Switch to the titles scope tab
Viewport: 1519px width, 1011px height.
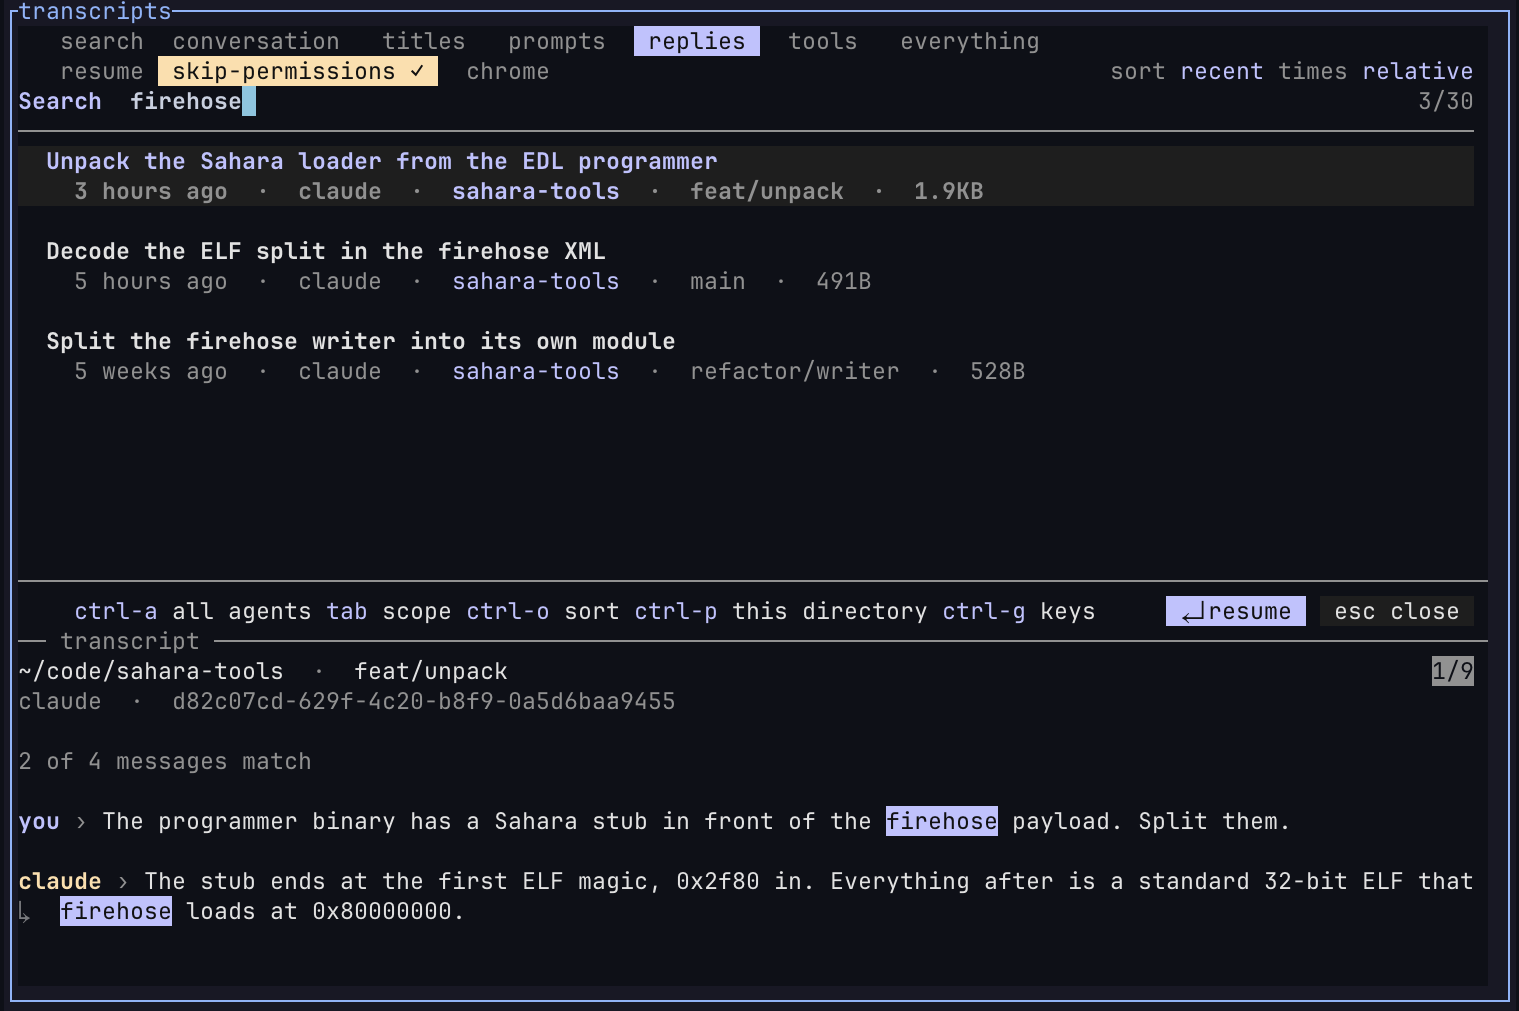424,41
